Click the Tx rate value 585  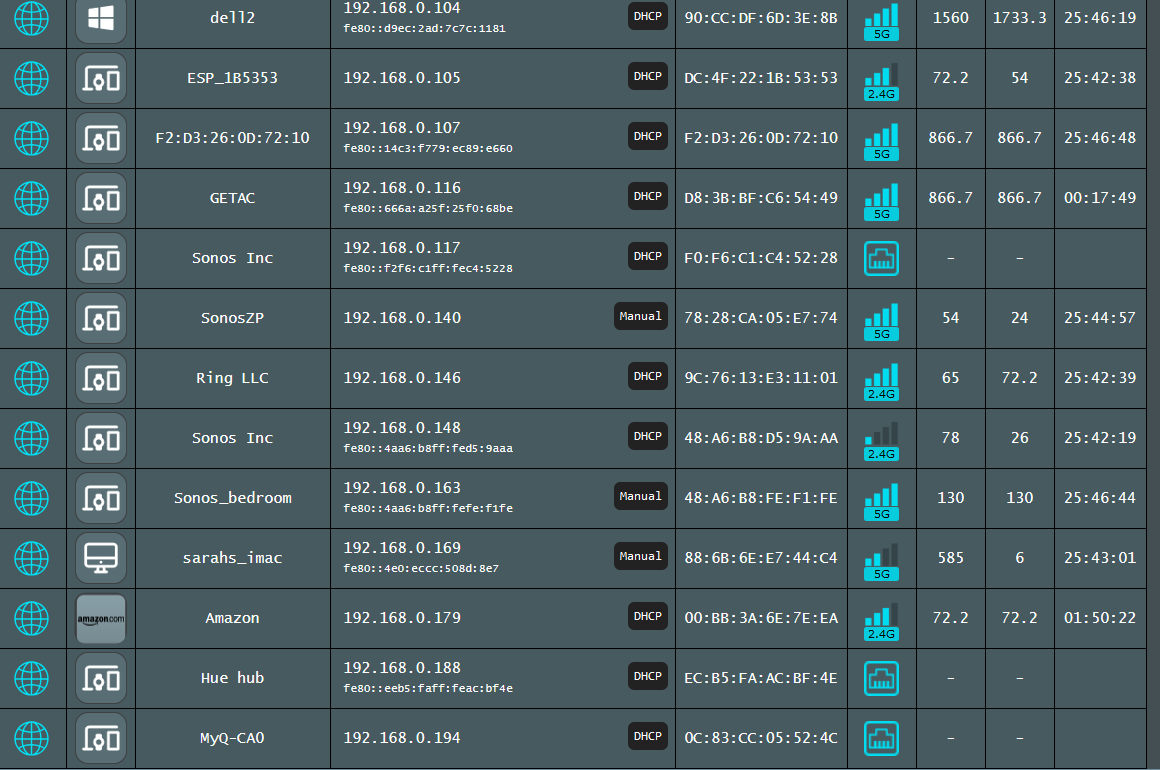[951, 558]
